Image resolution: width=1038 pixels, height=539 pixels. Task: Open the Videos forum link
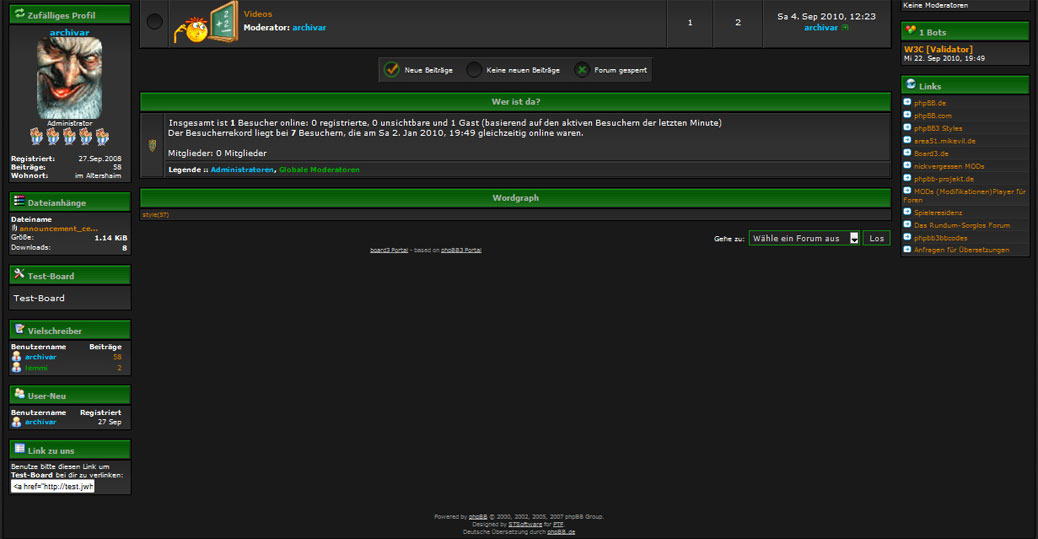coord(258,15)
